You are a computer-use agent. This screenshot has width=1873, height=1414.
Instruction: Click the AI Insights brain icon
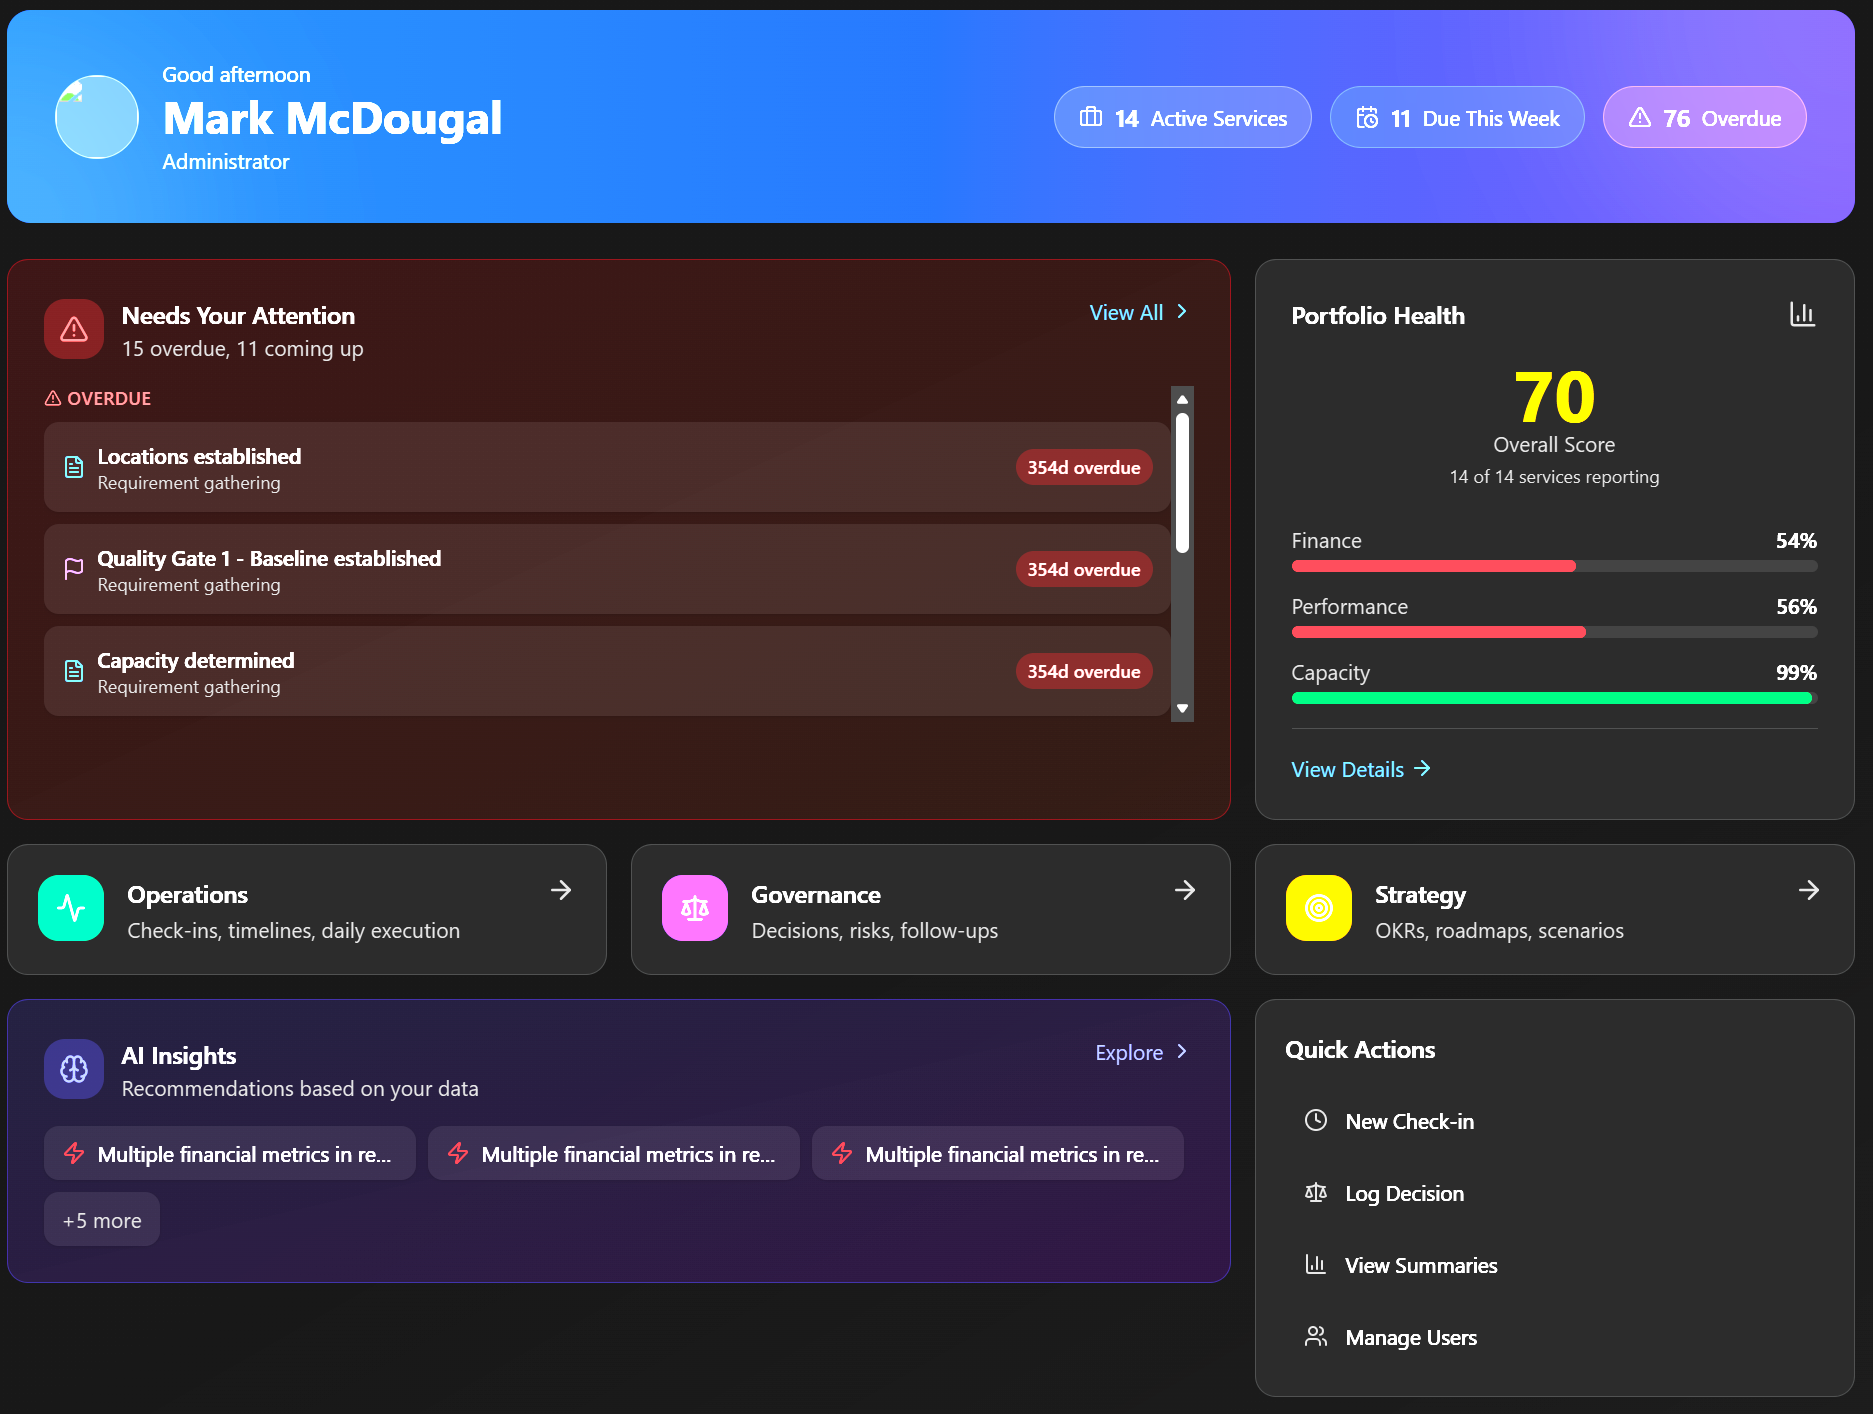(73, 1068)
